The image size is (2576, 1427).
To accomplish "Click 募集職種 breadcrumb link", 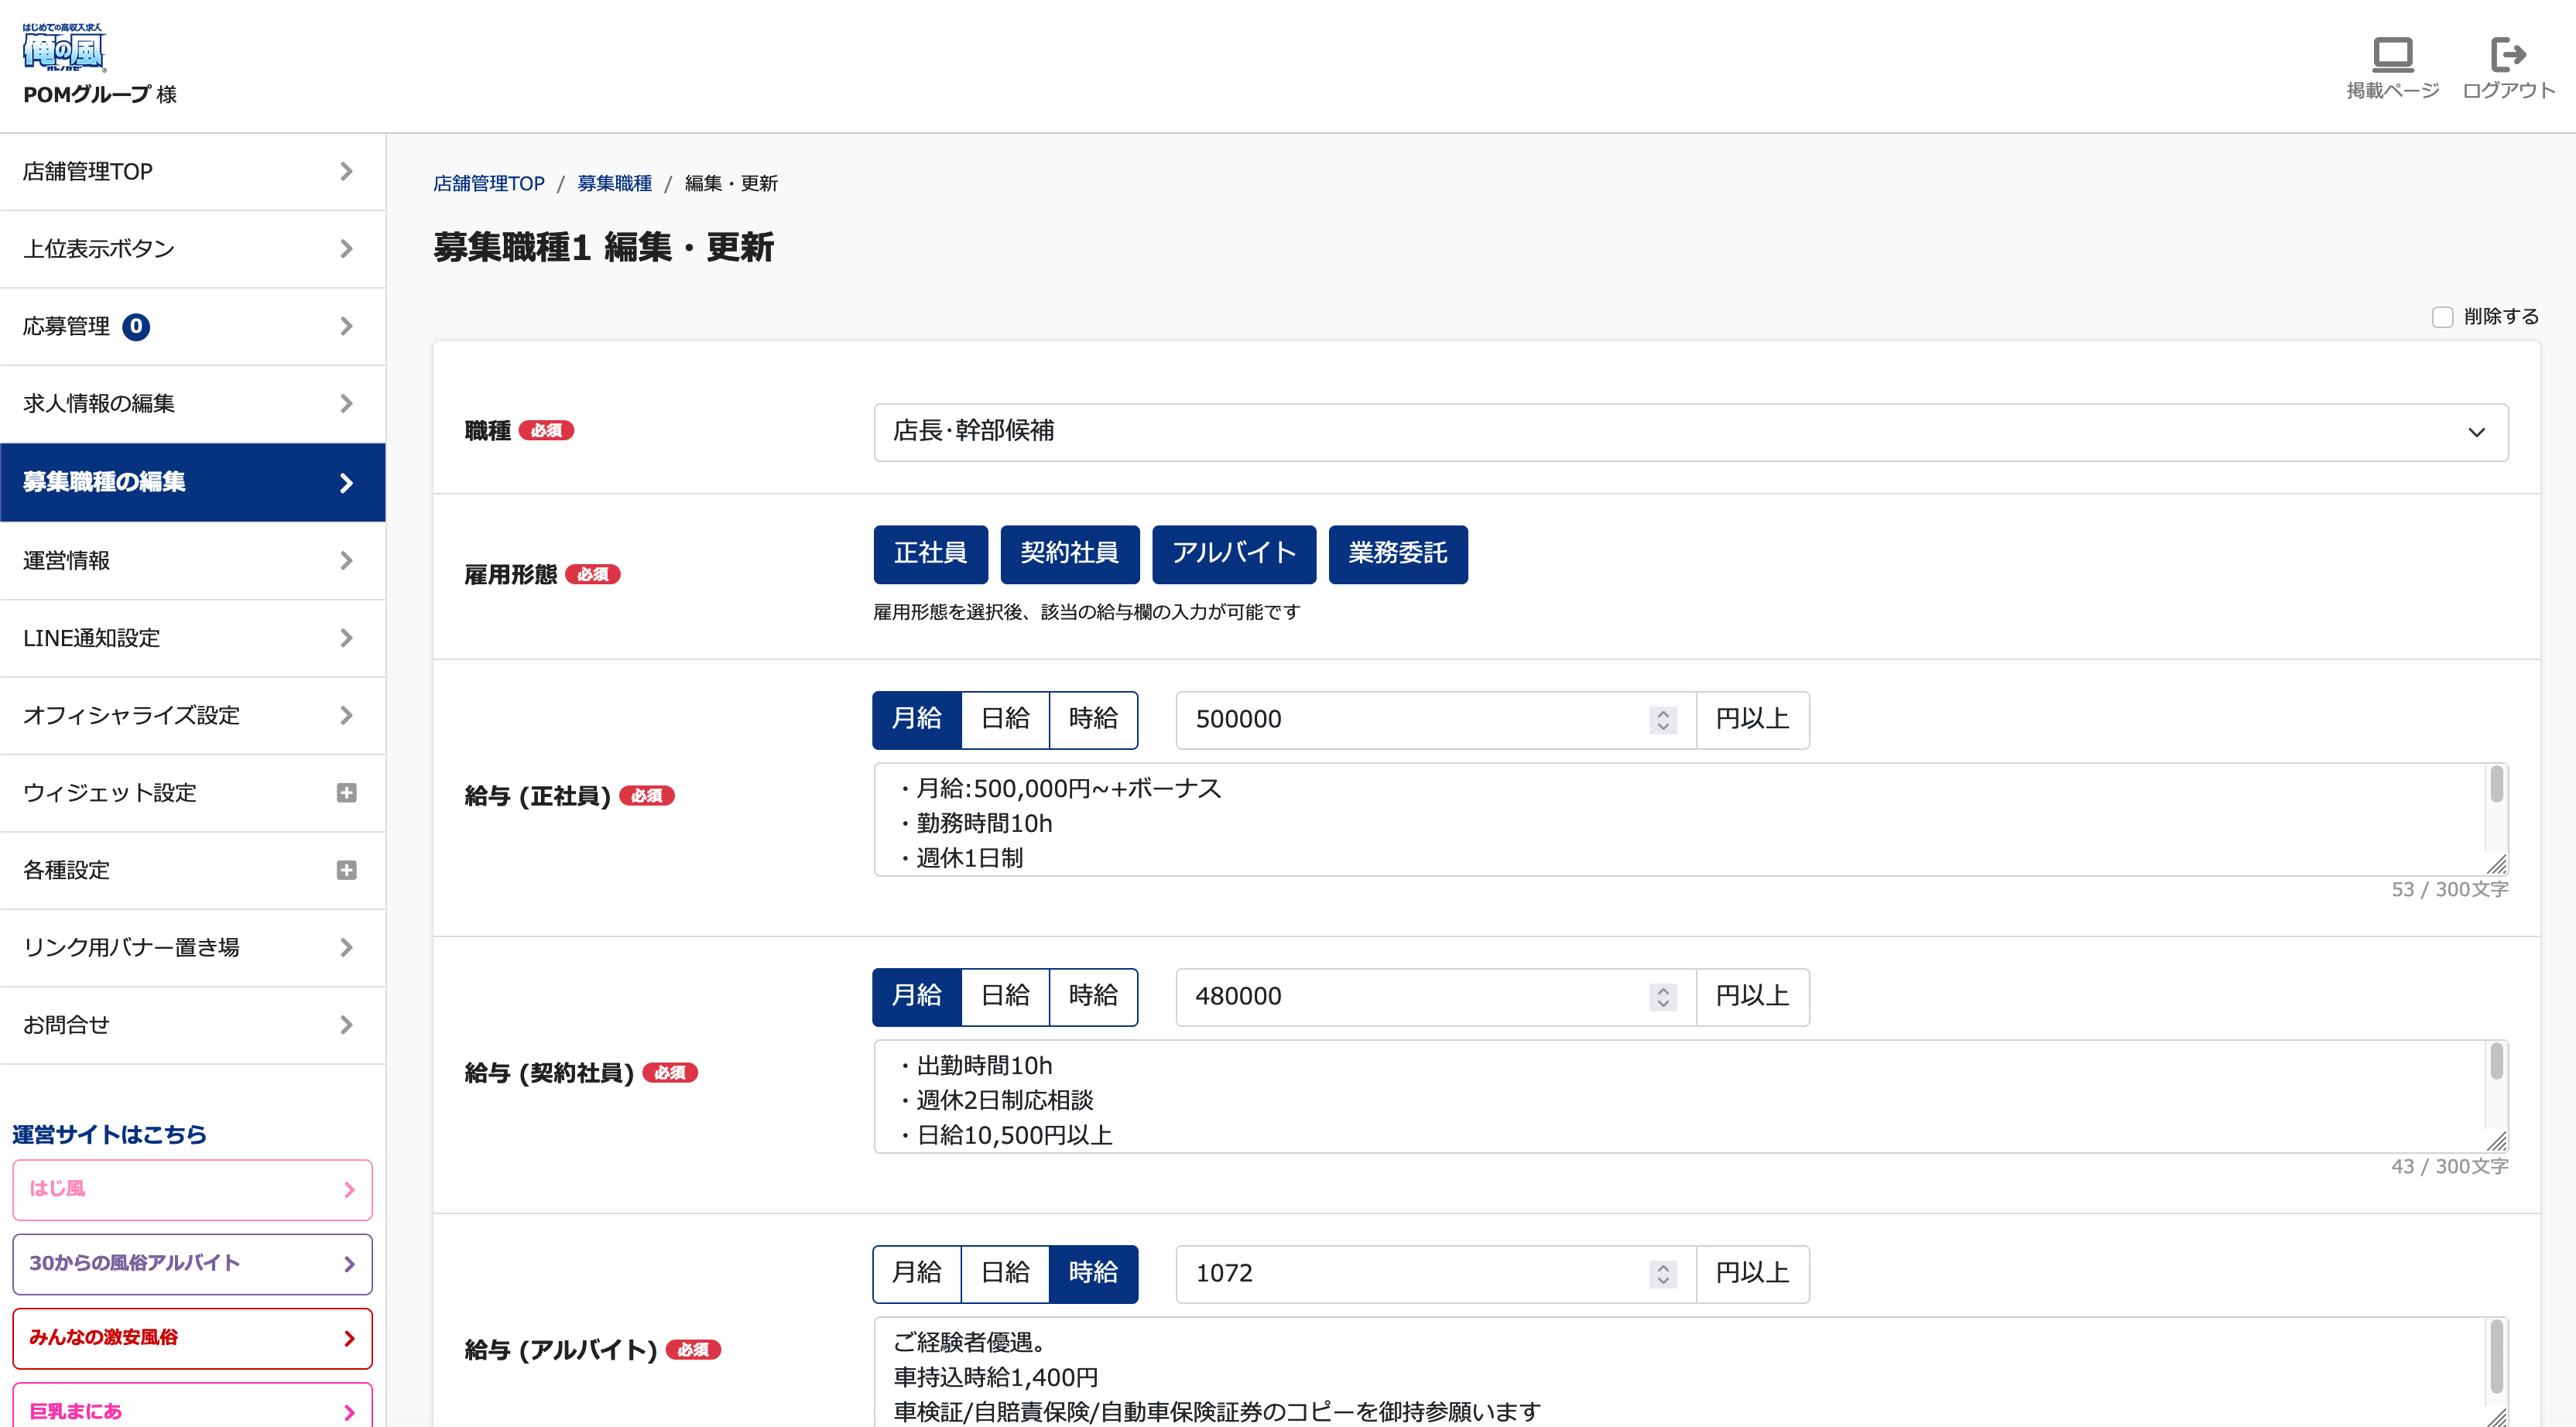I will click(x=614, y=184).
